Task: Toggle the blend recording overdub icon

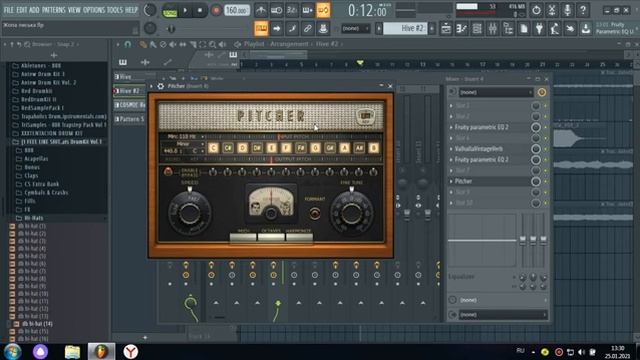Action: 307,10
